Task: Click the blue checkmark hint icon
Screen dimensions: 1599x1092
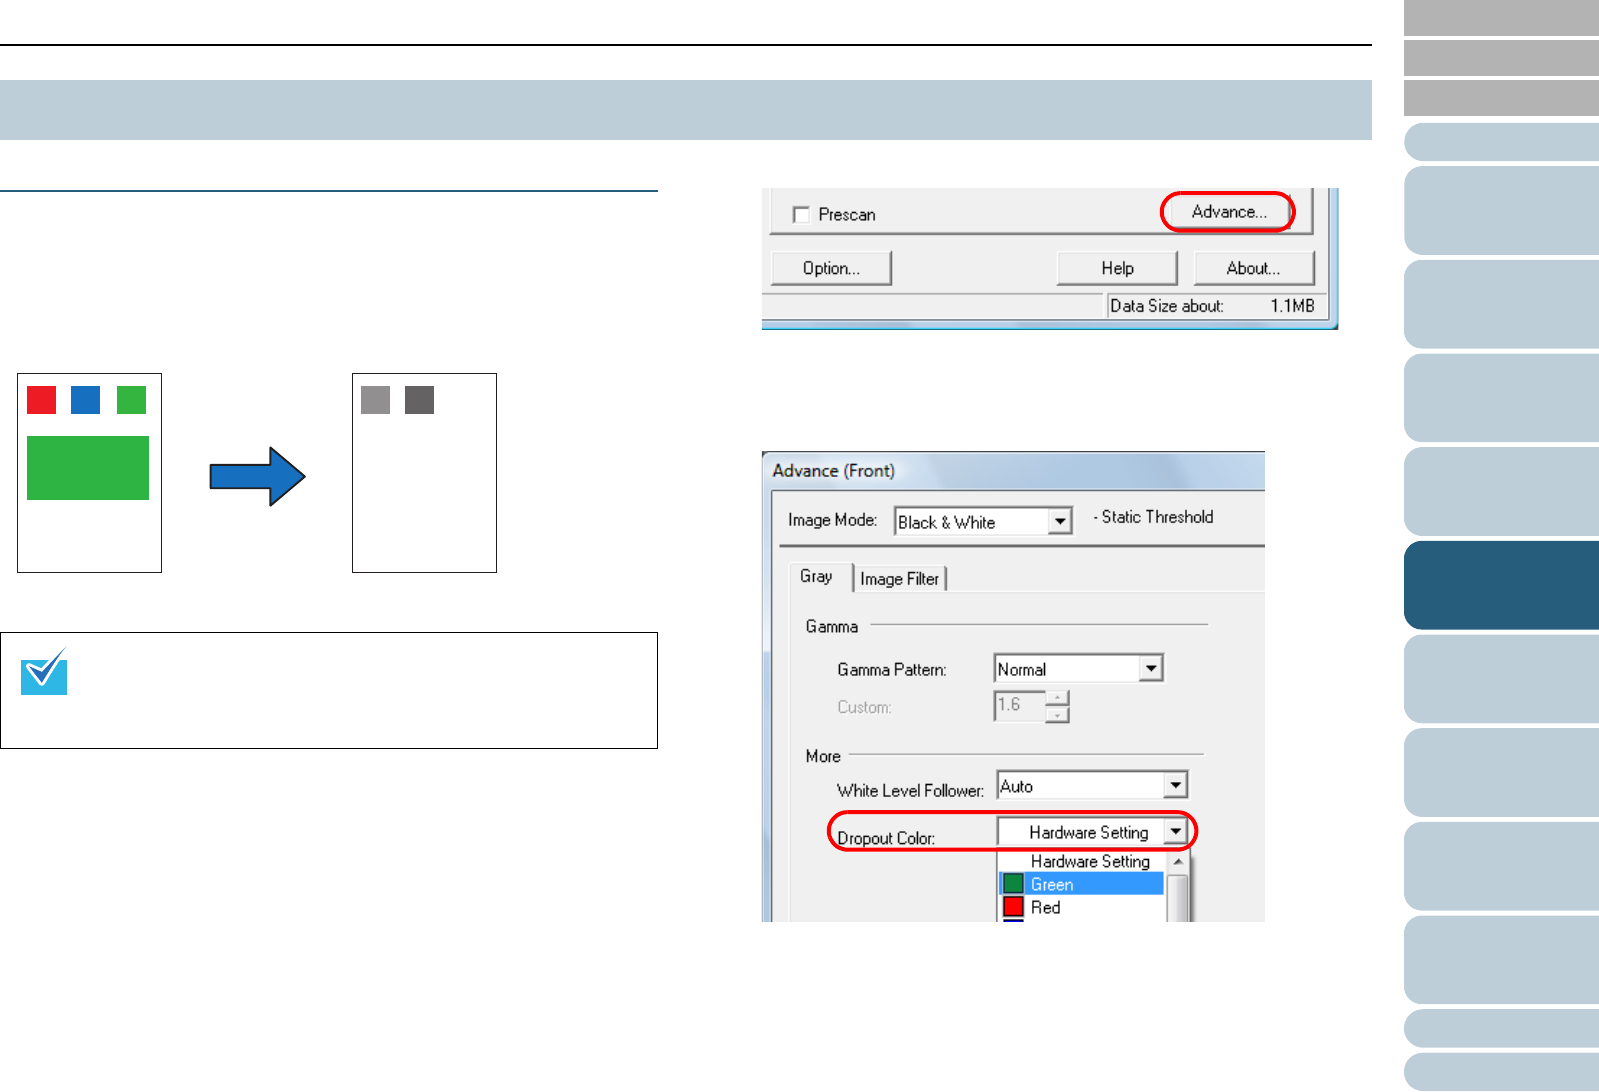Action: pos(44,672)
